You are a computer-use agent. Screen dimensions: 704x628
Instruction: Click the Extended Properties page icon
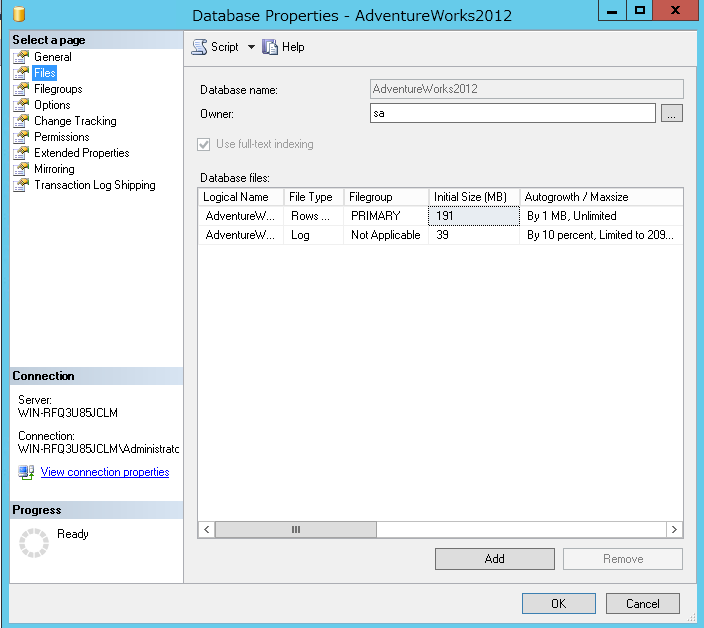21,153
